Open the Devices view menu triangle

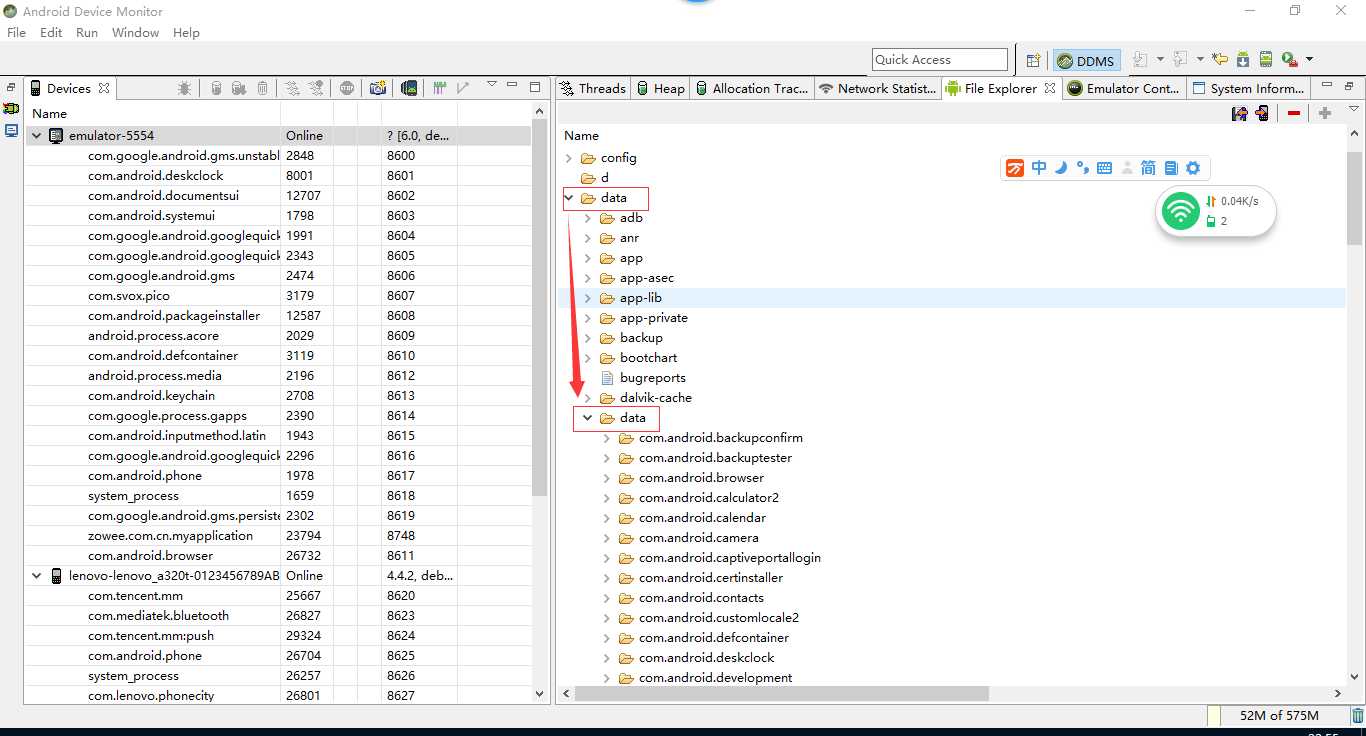[491, 84]
